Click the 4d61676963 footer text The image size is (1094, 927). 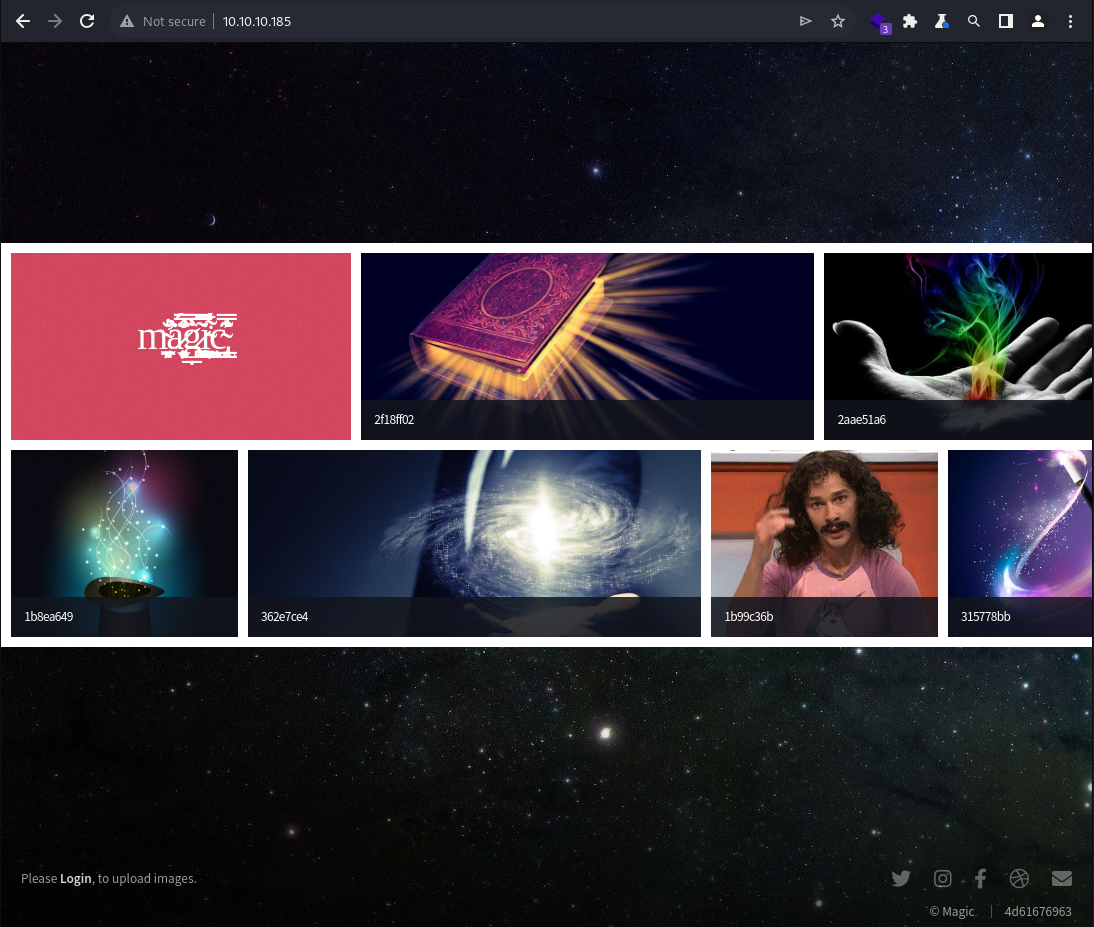coord(1037,911)
